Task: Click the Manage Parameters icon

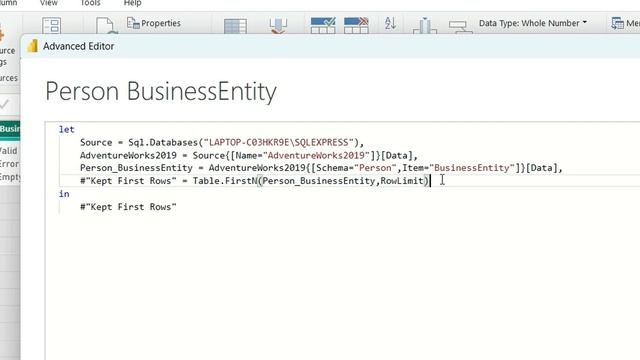Action: coord(52,25)
